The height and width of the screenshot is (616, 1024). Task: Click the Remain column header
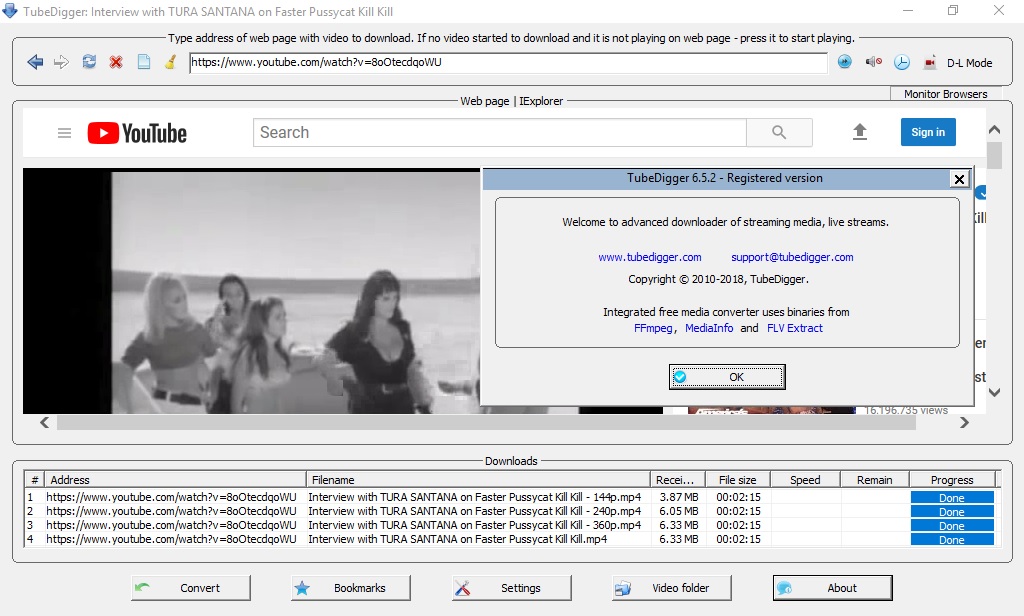click(x=874, y=479)
